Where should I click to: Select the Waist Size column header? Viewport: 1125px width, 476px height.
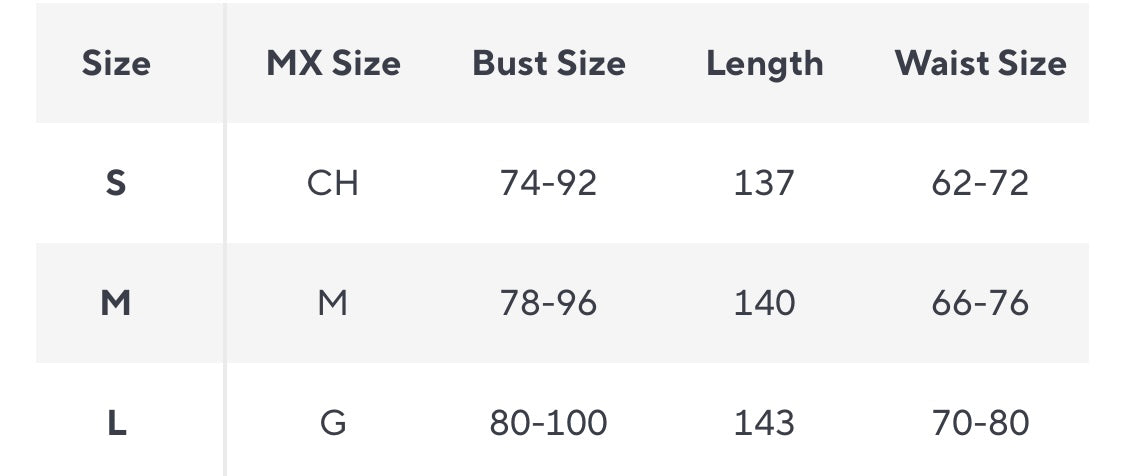pos(980,64)
